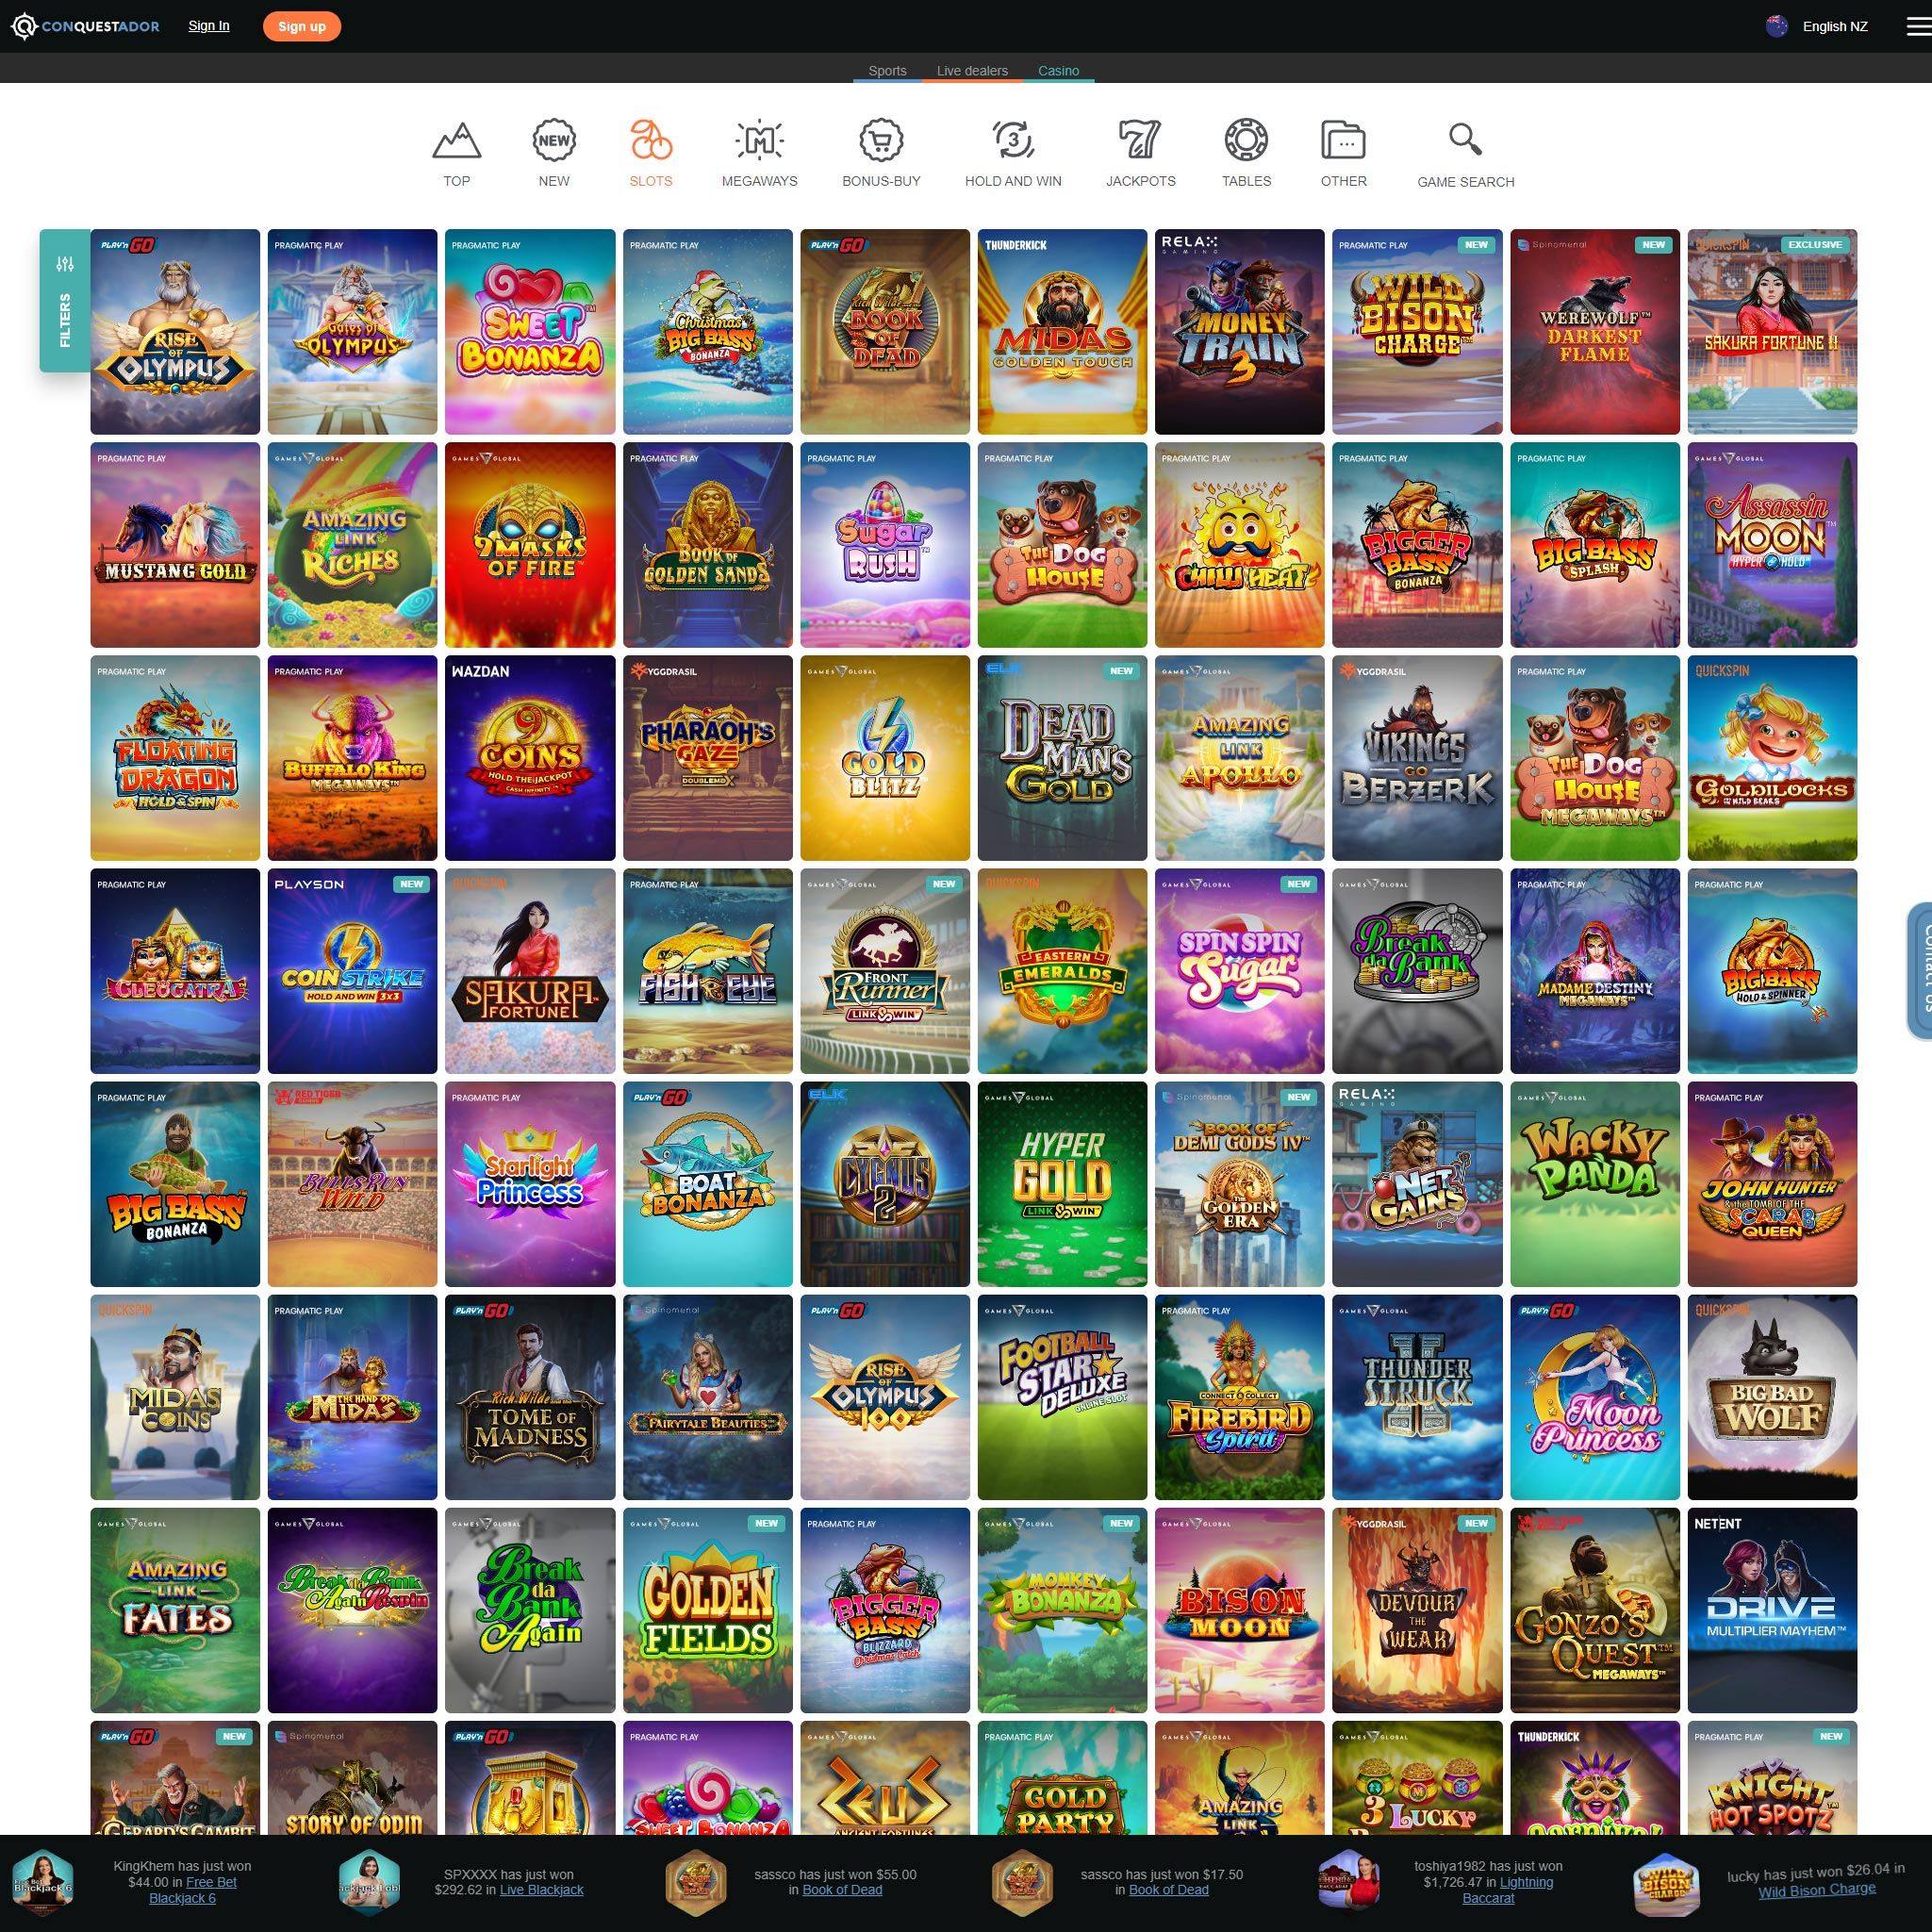Screen dimensions: 1932x1932
Task: Switch to the Live dealers tab
Action: click(x=972, y=71)
